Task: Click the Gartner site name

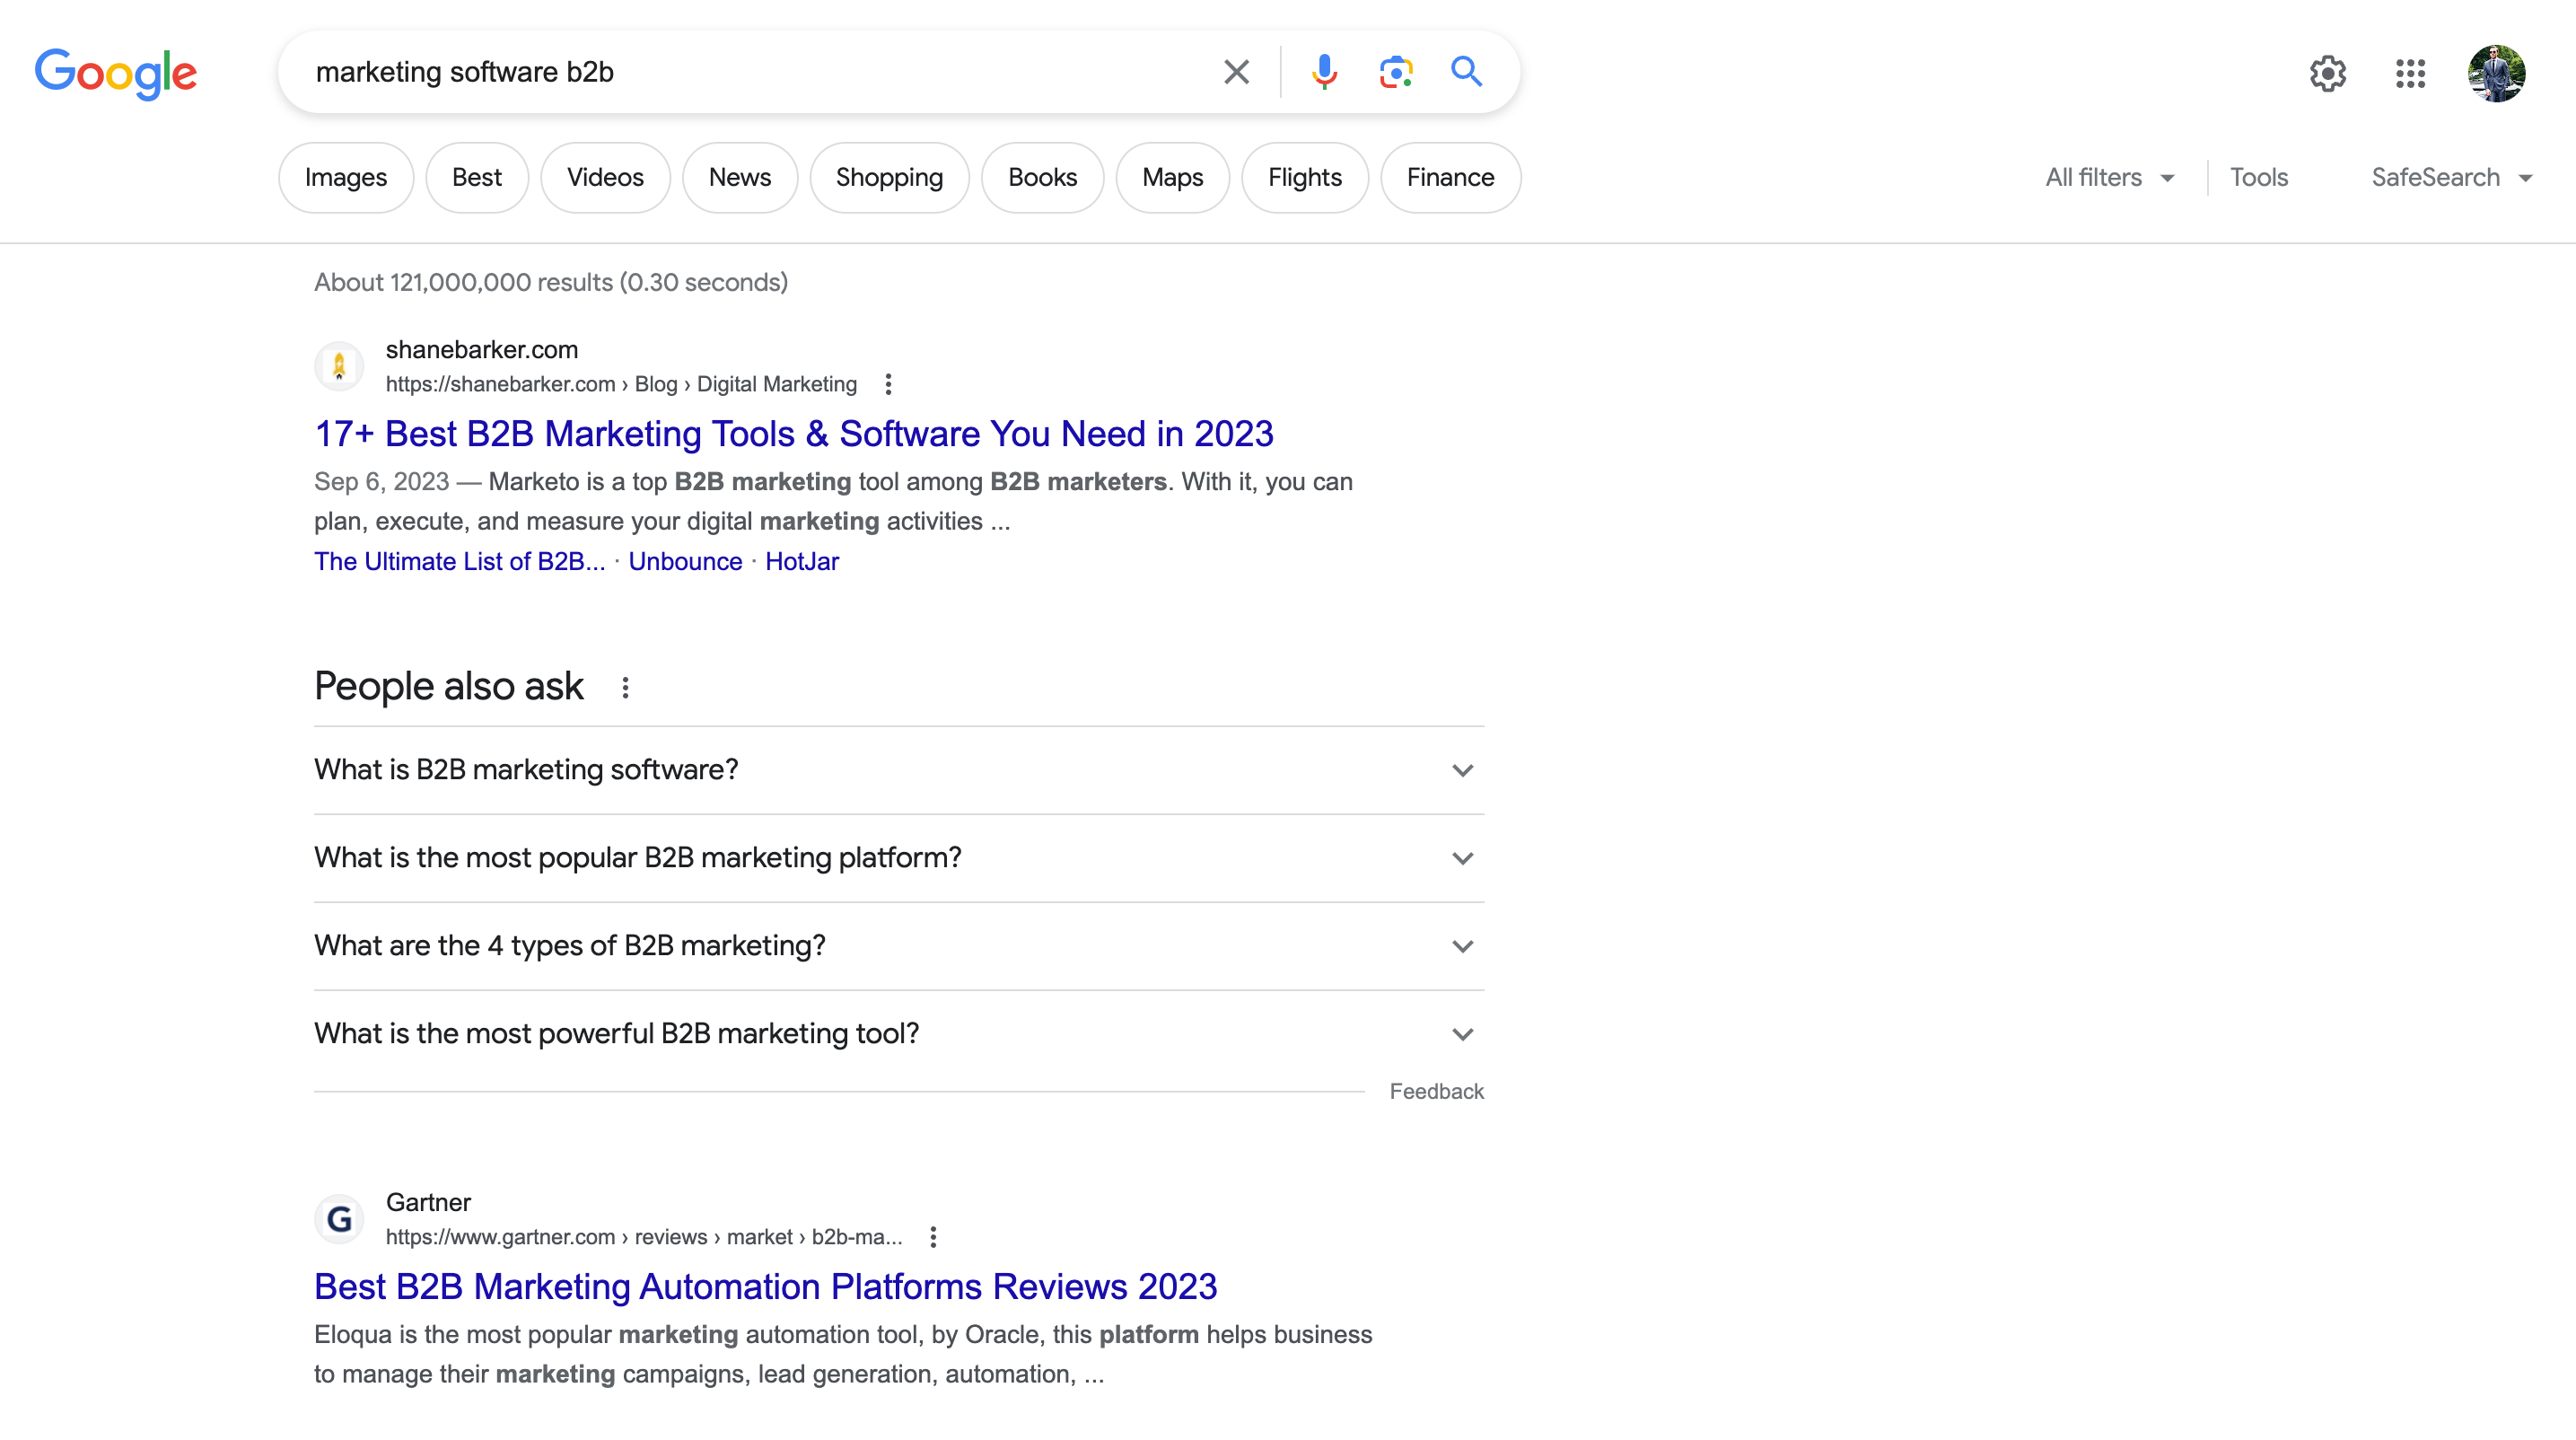Action: point(428,1202)
